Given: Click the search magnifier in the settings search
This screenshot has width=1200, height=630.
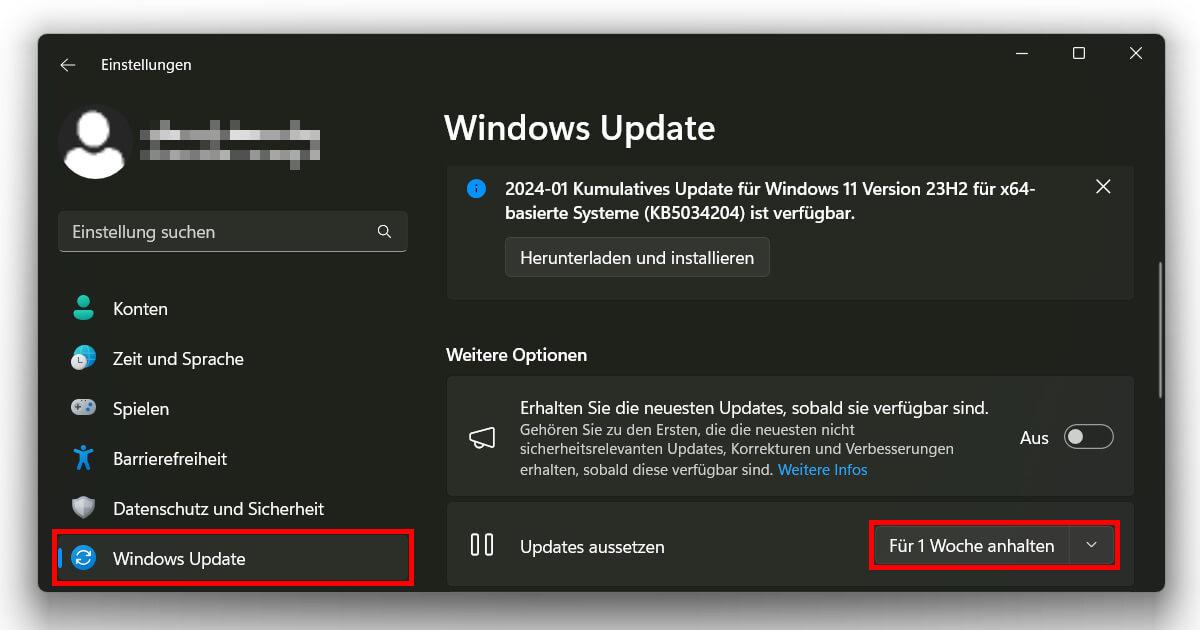Looking at the screenshot, I should coord(384,231).
